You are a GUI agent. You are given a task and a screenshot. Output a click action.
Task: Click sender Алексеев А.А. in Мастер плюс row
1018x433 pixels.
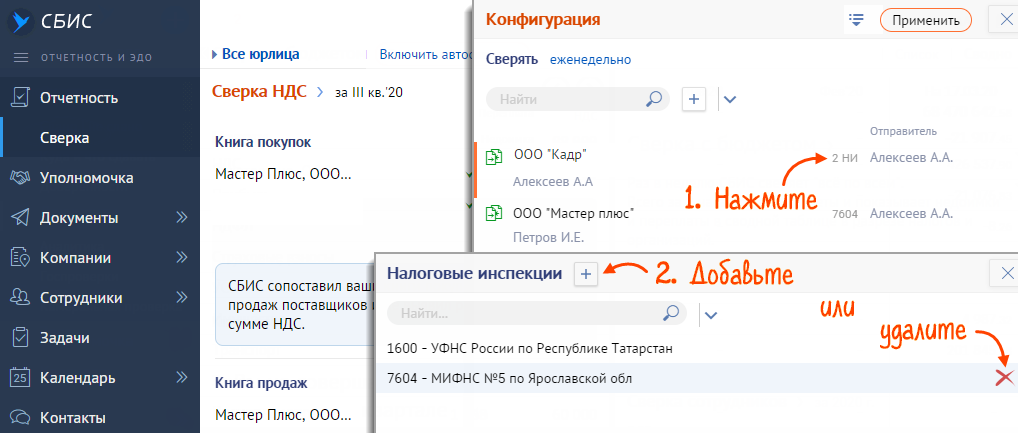pos(912,213)
